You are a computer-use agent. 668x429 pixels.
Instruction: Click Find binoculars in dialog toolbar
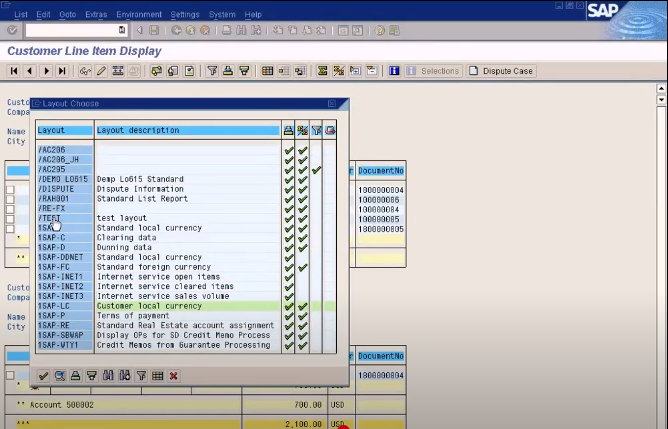[x=108, y=376]
